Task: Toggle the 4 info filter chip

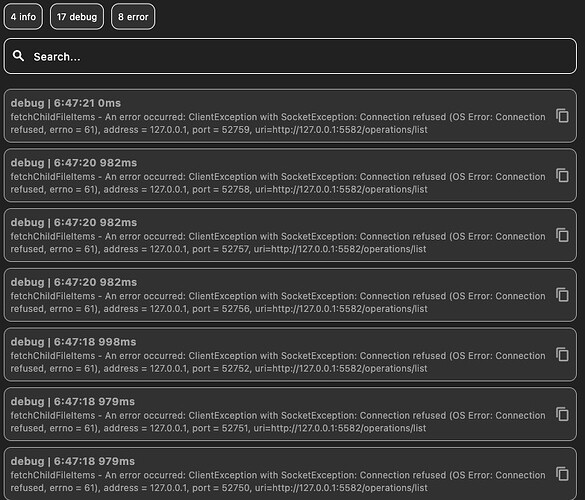Action: 23,17
